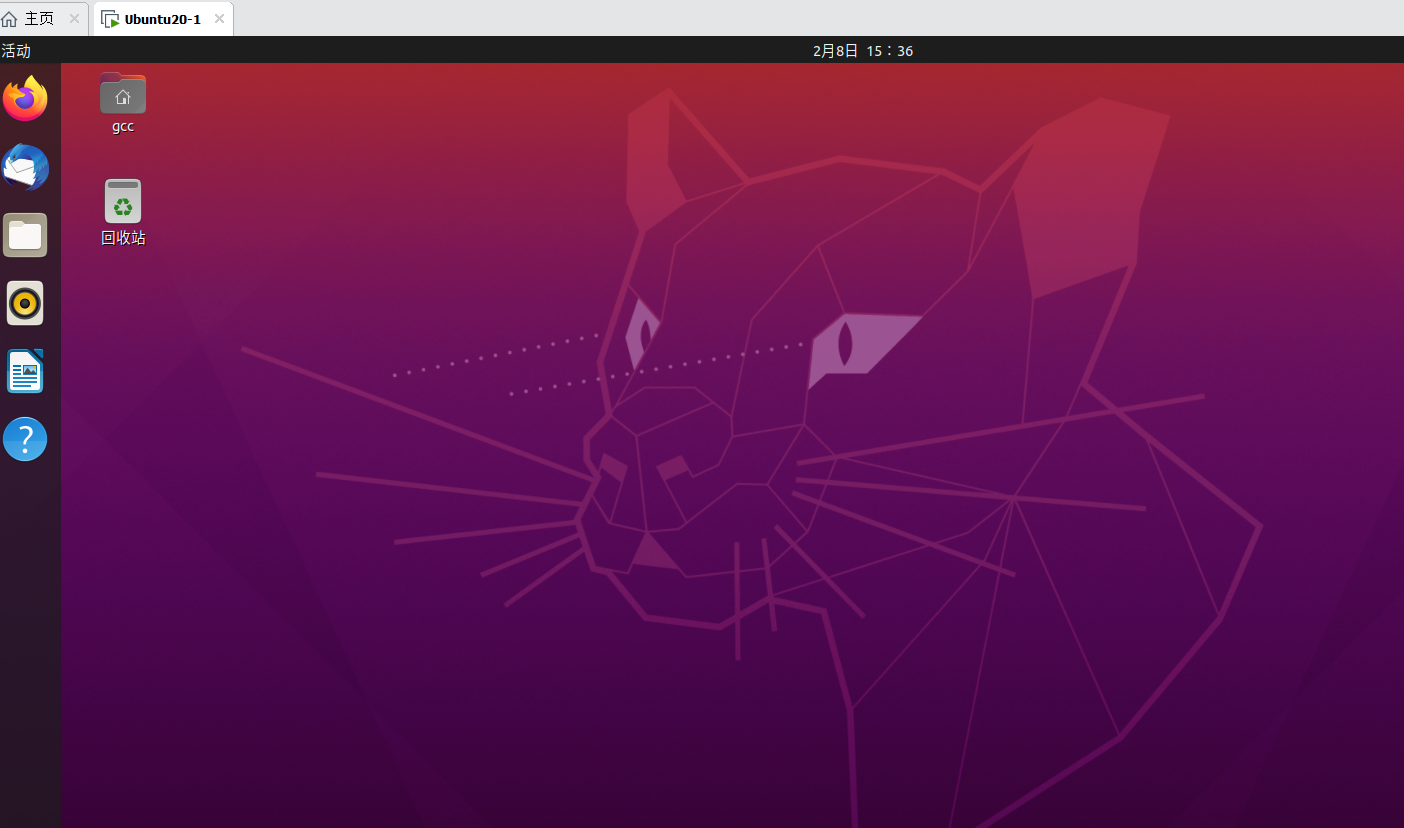The width and height of the screenshot is (1404, 828).
Task: Click the gcc label under home folder
Action: click(x=123, y=126)
